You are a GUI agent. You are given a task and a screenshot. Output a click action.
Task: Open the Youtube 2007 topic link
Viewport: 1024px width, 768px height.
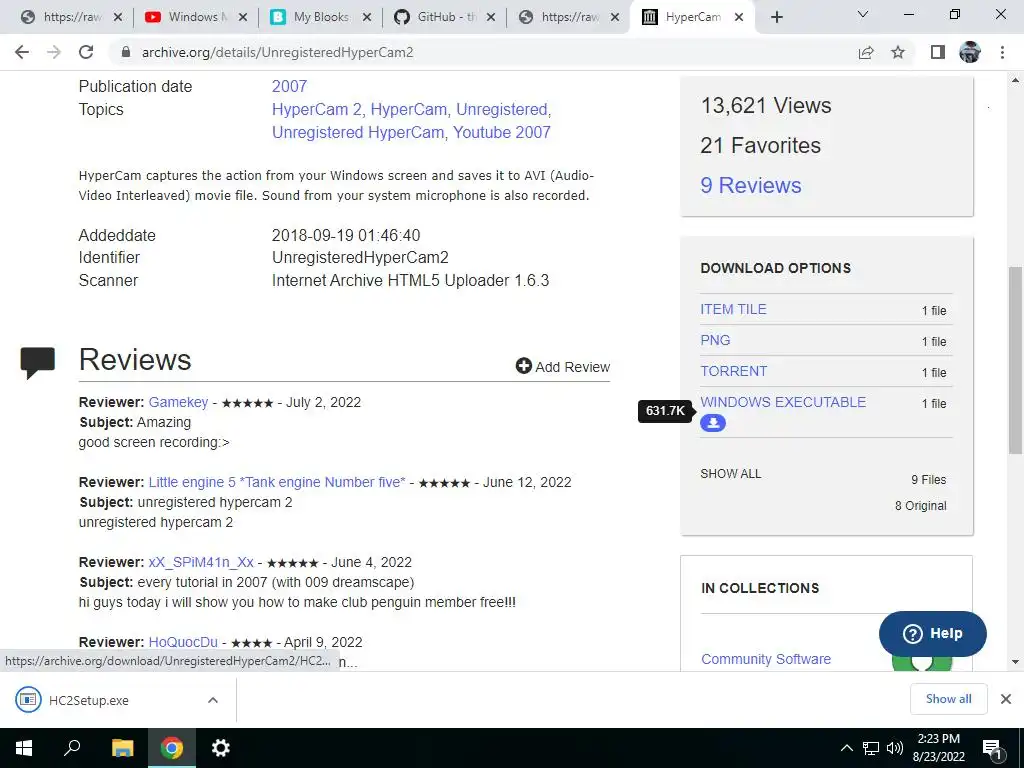[502, 132]
